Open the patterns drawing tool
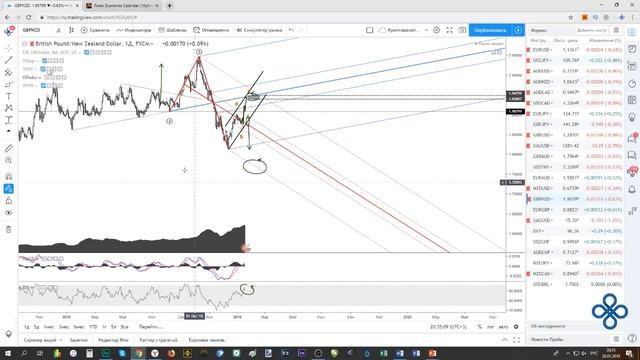Viewport: 640px width, 360px height. [8, 108]
